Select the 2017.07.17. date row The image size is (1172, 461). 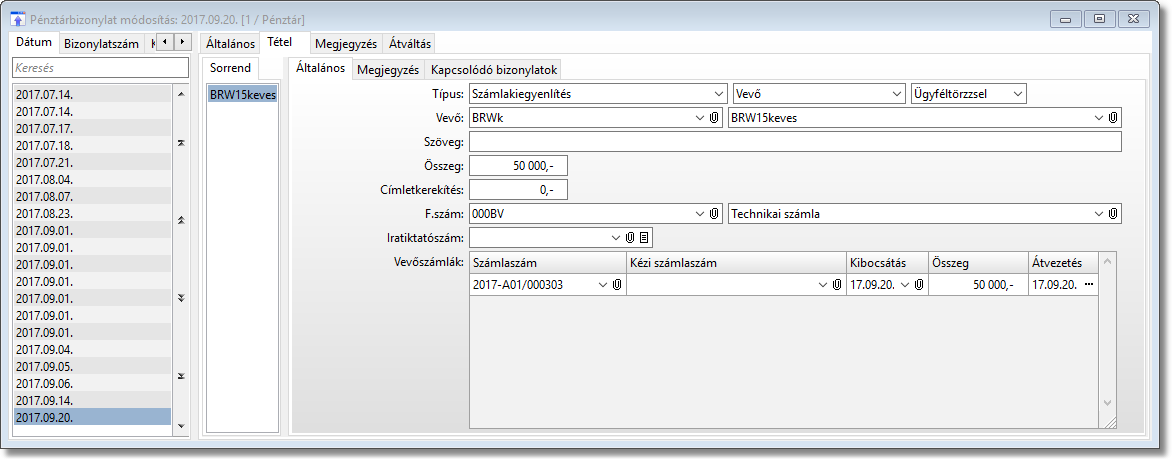click(x=93, y=129)
